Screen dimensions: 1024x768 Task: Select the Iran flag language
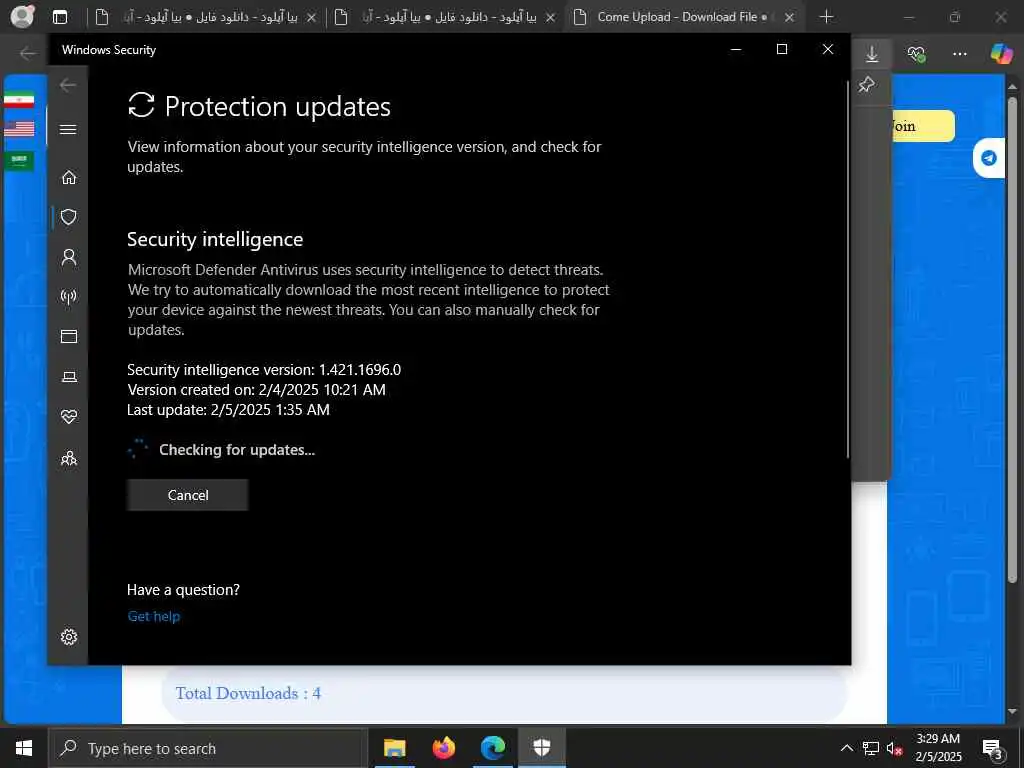19,99
